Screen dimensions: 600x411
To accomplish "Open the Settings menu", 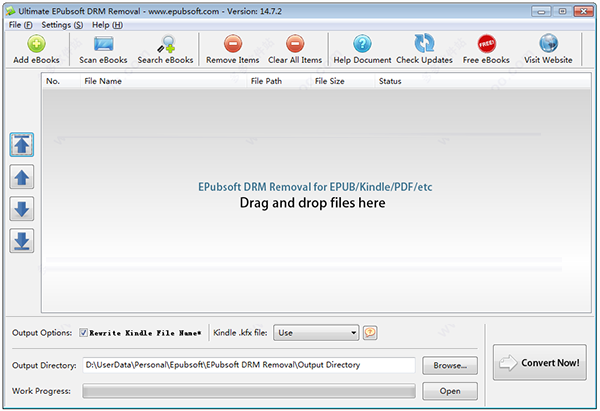I will click(x=62, y=25).
